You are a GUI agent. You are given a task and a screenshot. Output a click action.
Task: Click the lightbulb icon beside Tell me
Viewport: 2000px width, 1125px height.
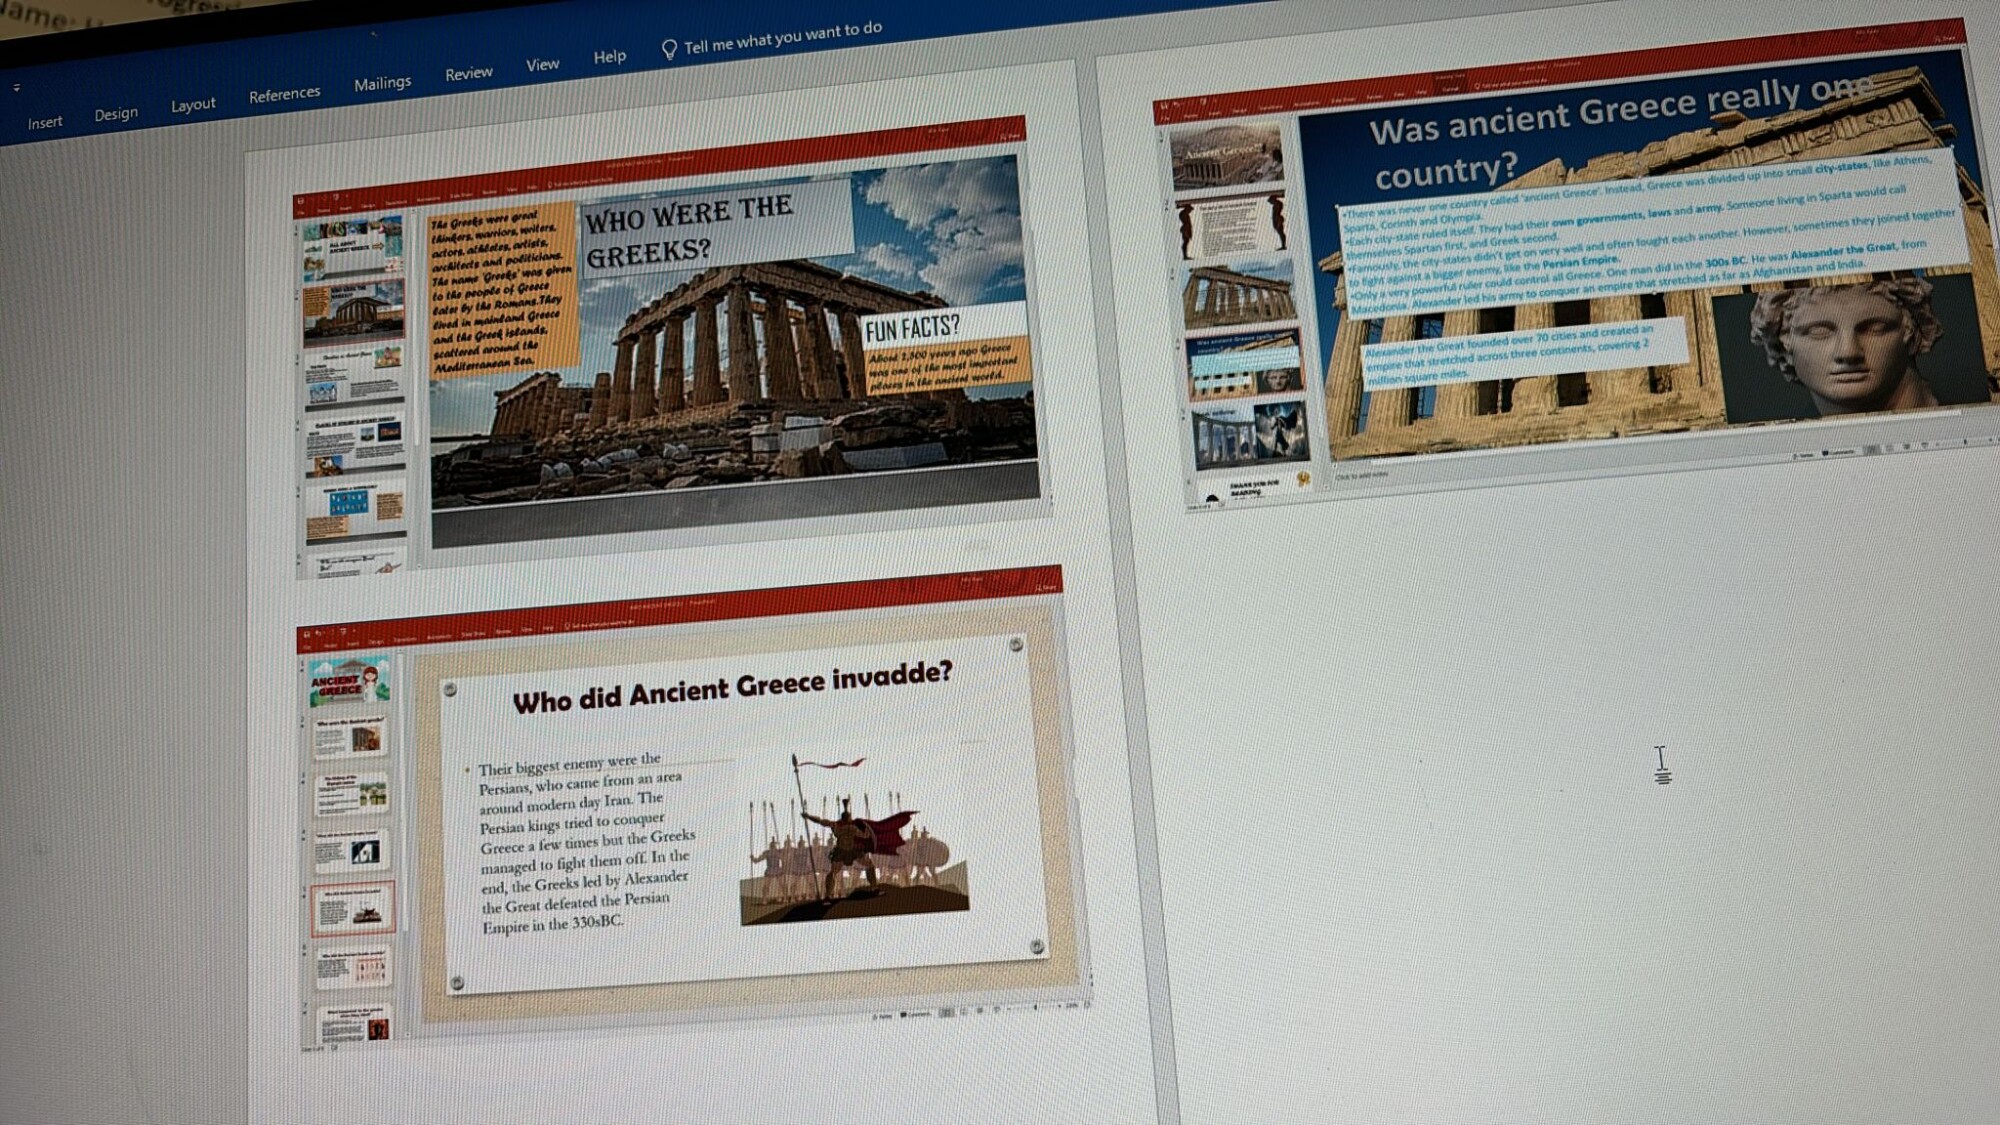[x=669, y=49]
